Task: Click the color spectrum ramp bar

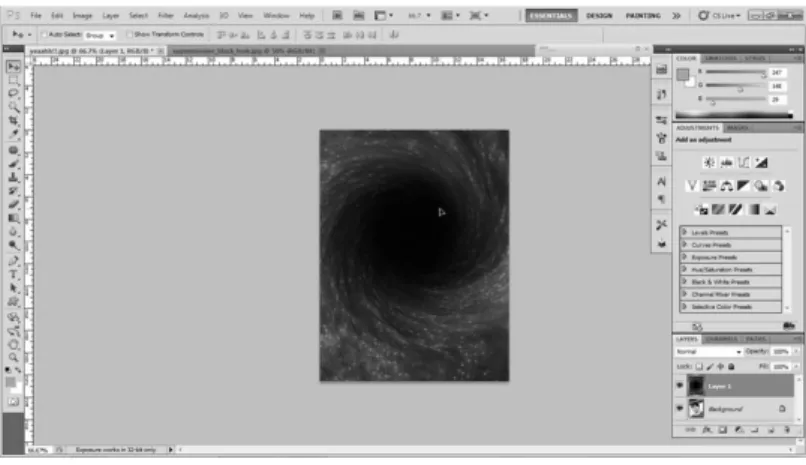Action: [x=734, y=115]
